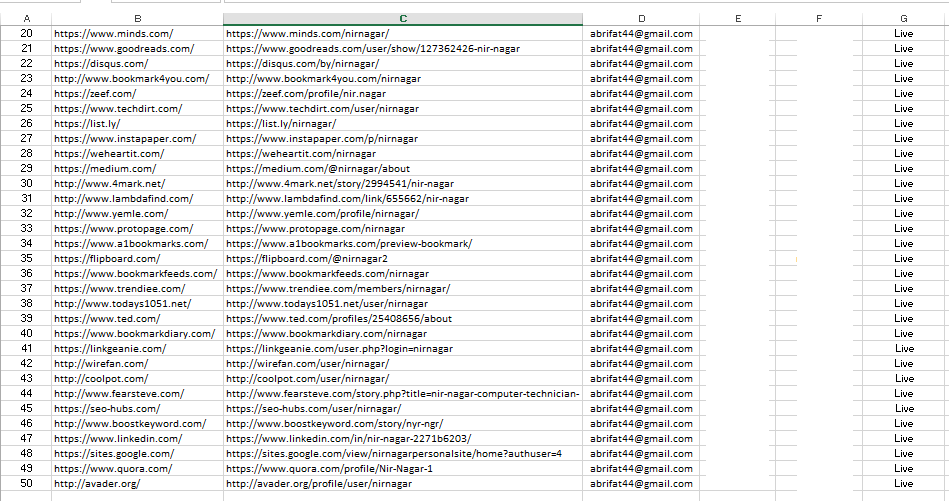Screen dimensions: 949x501
Task: Click the LinkedIn nir-nagar profile link cell
Action: [402, 438]
